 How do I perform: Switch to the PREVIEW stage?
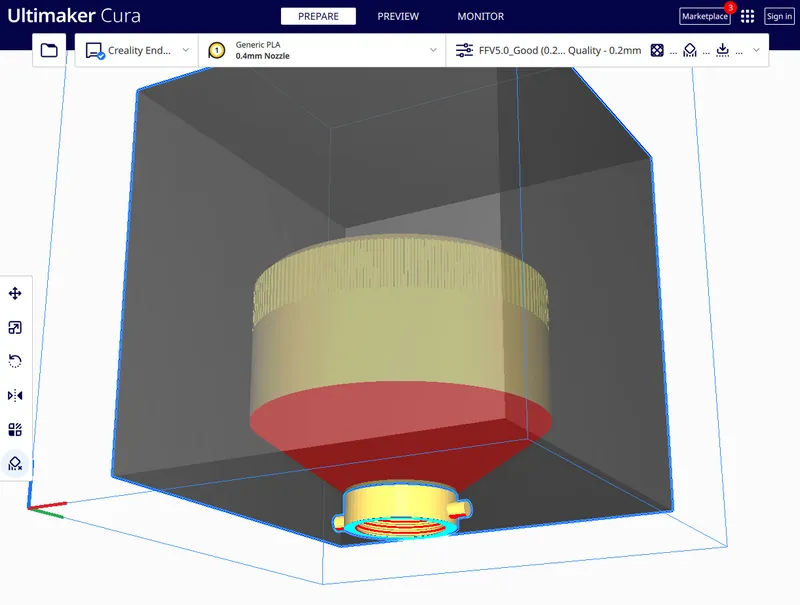pyautogui.click(x=398, y=16)
